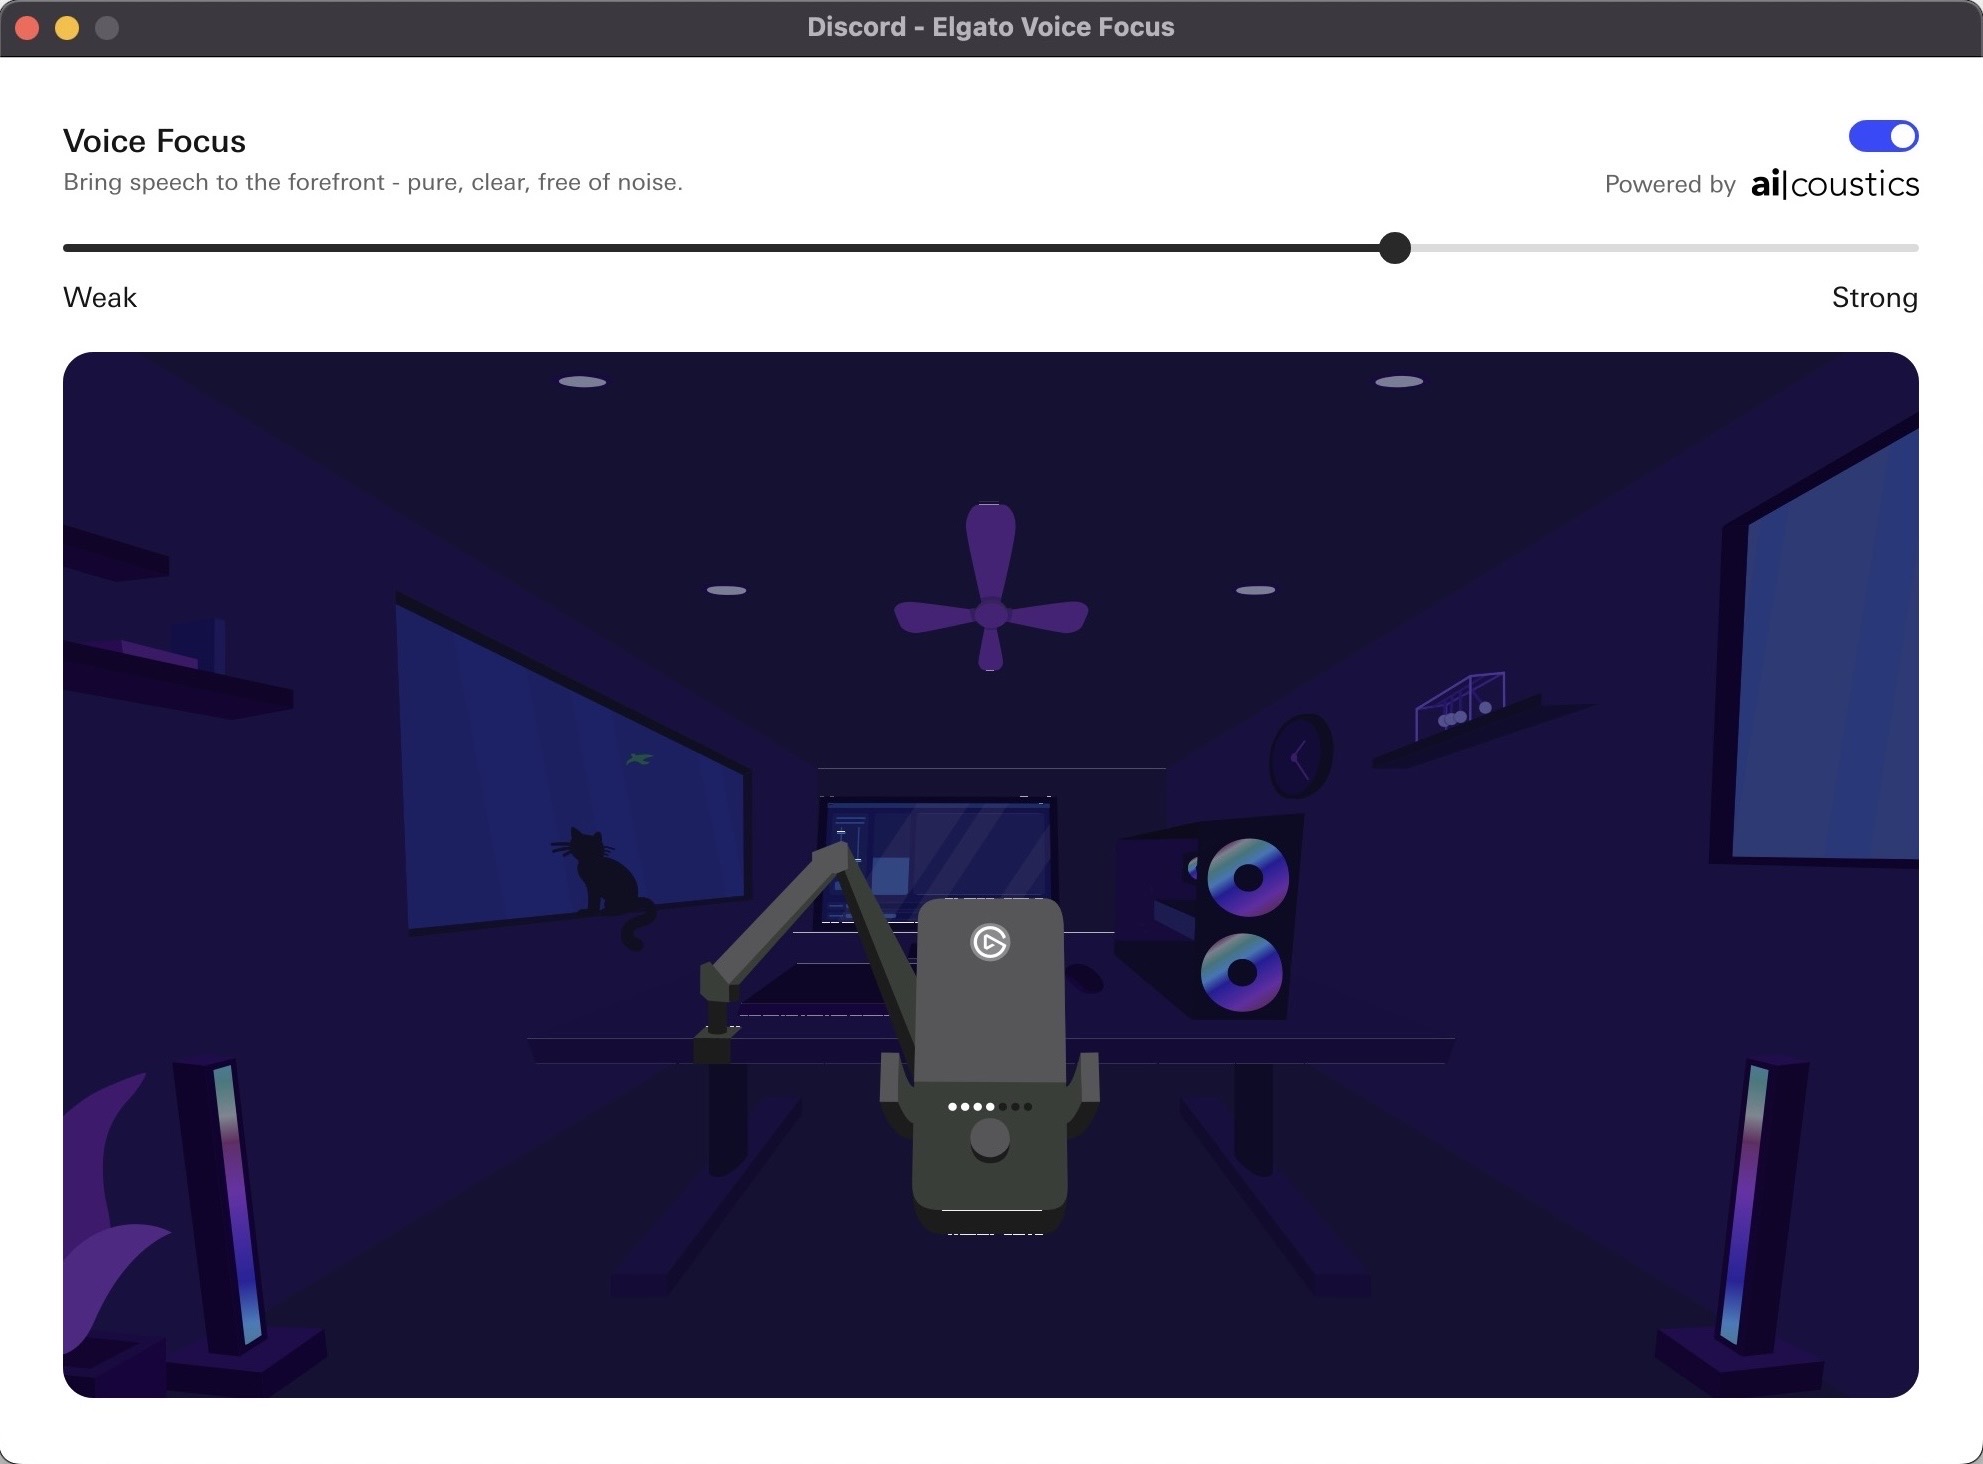This screenshot has height=1464, width=1983.
Task: Click the Voice Focus heading text
Action: click(x=154, y=141)
